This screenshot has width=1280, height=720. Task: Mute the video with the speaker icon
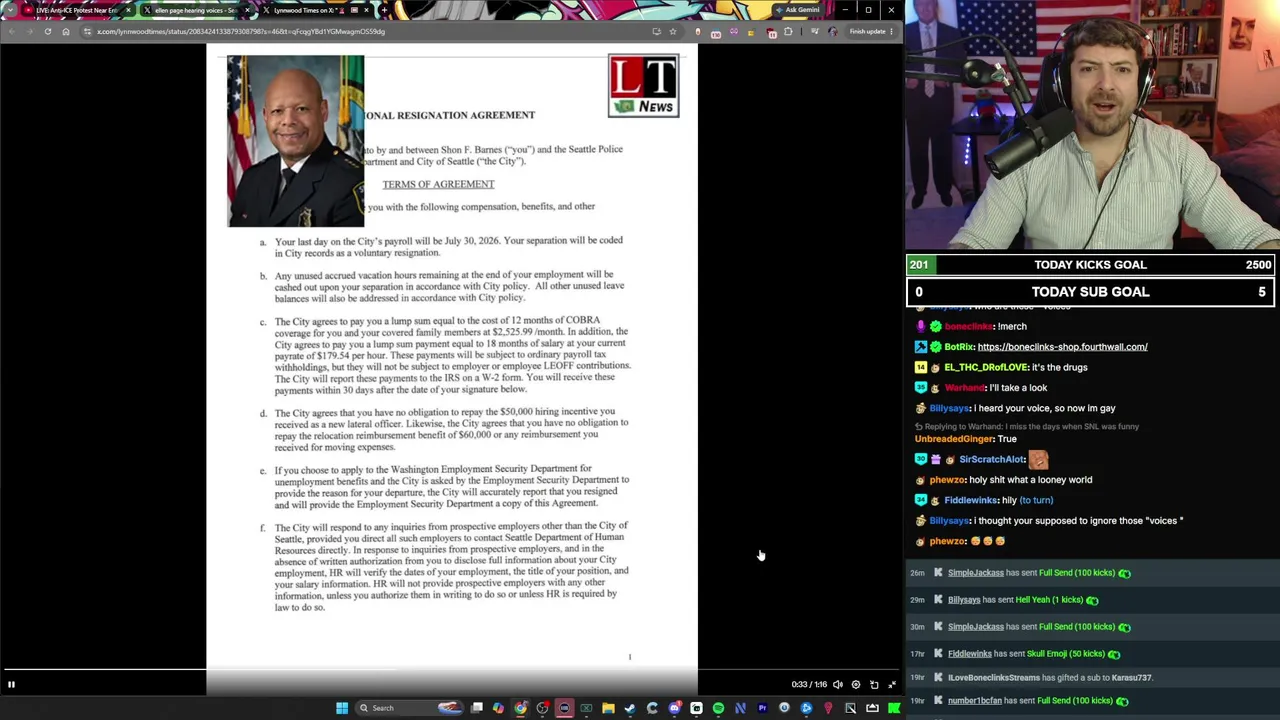click(838, 685)
